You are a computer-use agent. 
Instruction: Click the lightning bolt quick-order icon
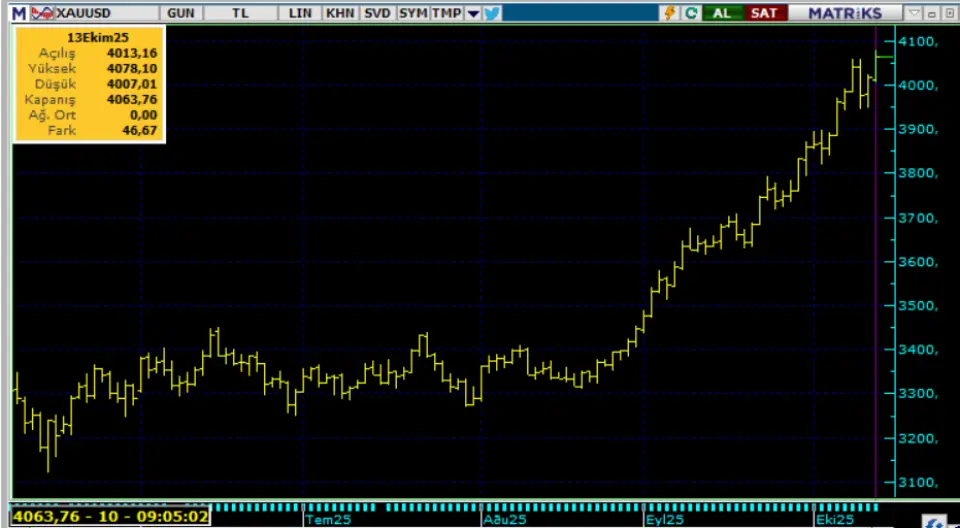pos(670,13)
